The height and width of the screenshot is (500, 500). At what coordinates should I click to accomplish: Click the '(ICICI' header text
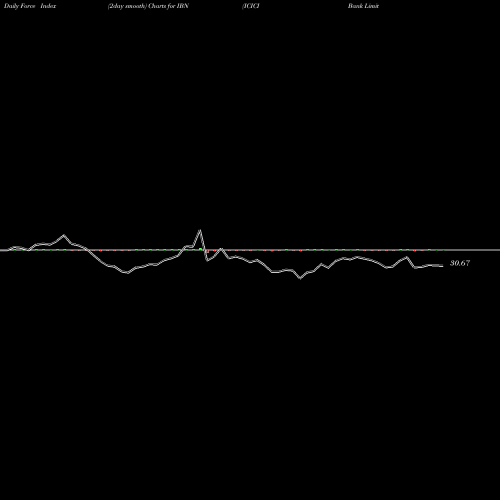tap(251, 6)
